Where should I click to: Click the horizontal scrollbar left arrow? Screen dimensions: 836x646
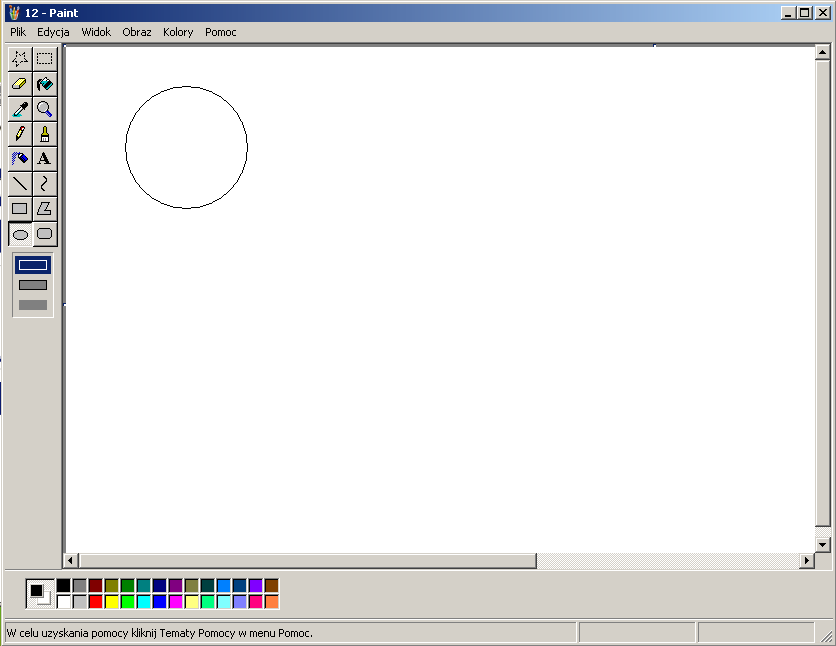pos(70,560)
